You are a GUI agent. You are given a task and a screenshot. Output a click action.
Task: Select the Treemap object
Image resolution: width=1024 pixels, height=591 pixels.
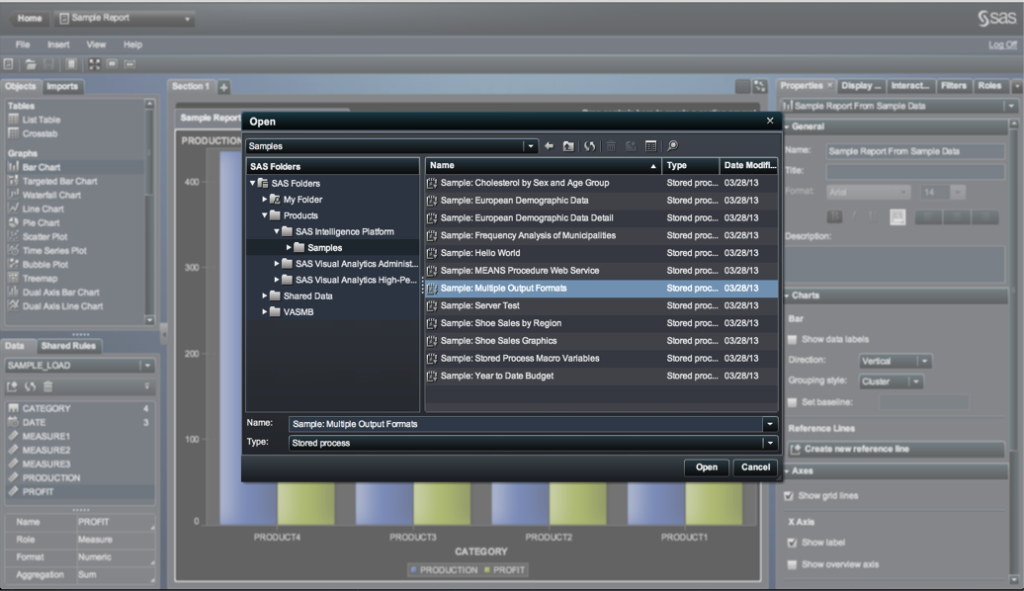point(40,278)
